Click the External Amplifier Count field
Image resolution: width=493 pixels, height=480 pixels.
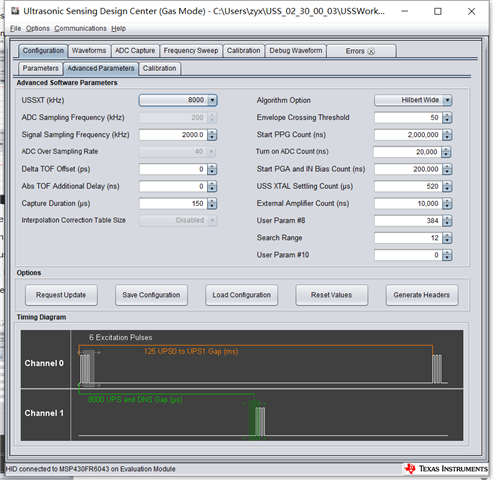pyautogui.click(x=408, y=203)
